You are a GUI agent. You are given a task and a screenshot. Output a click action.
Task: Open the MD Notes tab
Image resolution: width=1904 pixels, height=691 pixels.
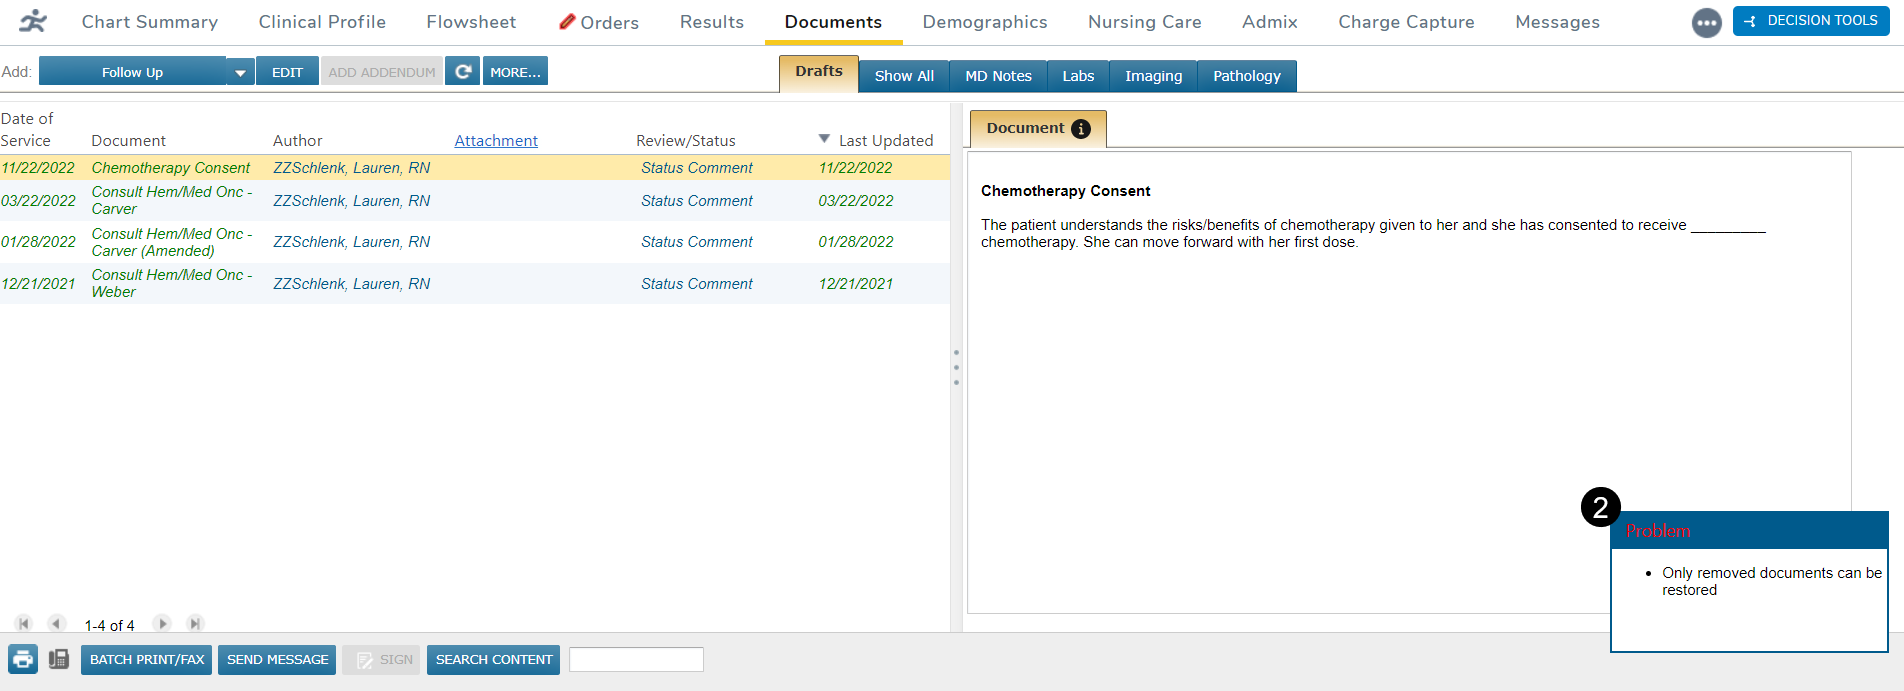997,76
